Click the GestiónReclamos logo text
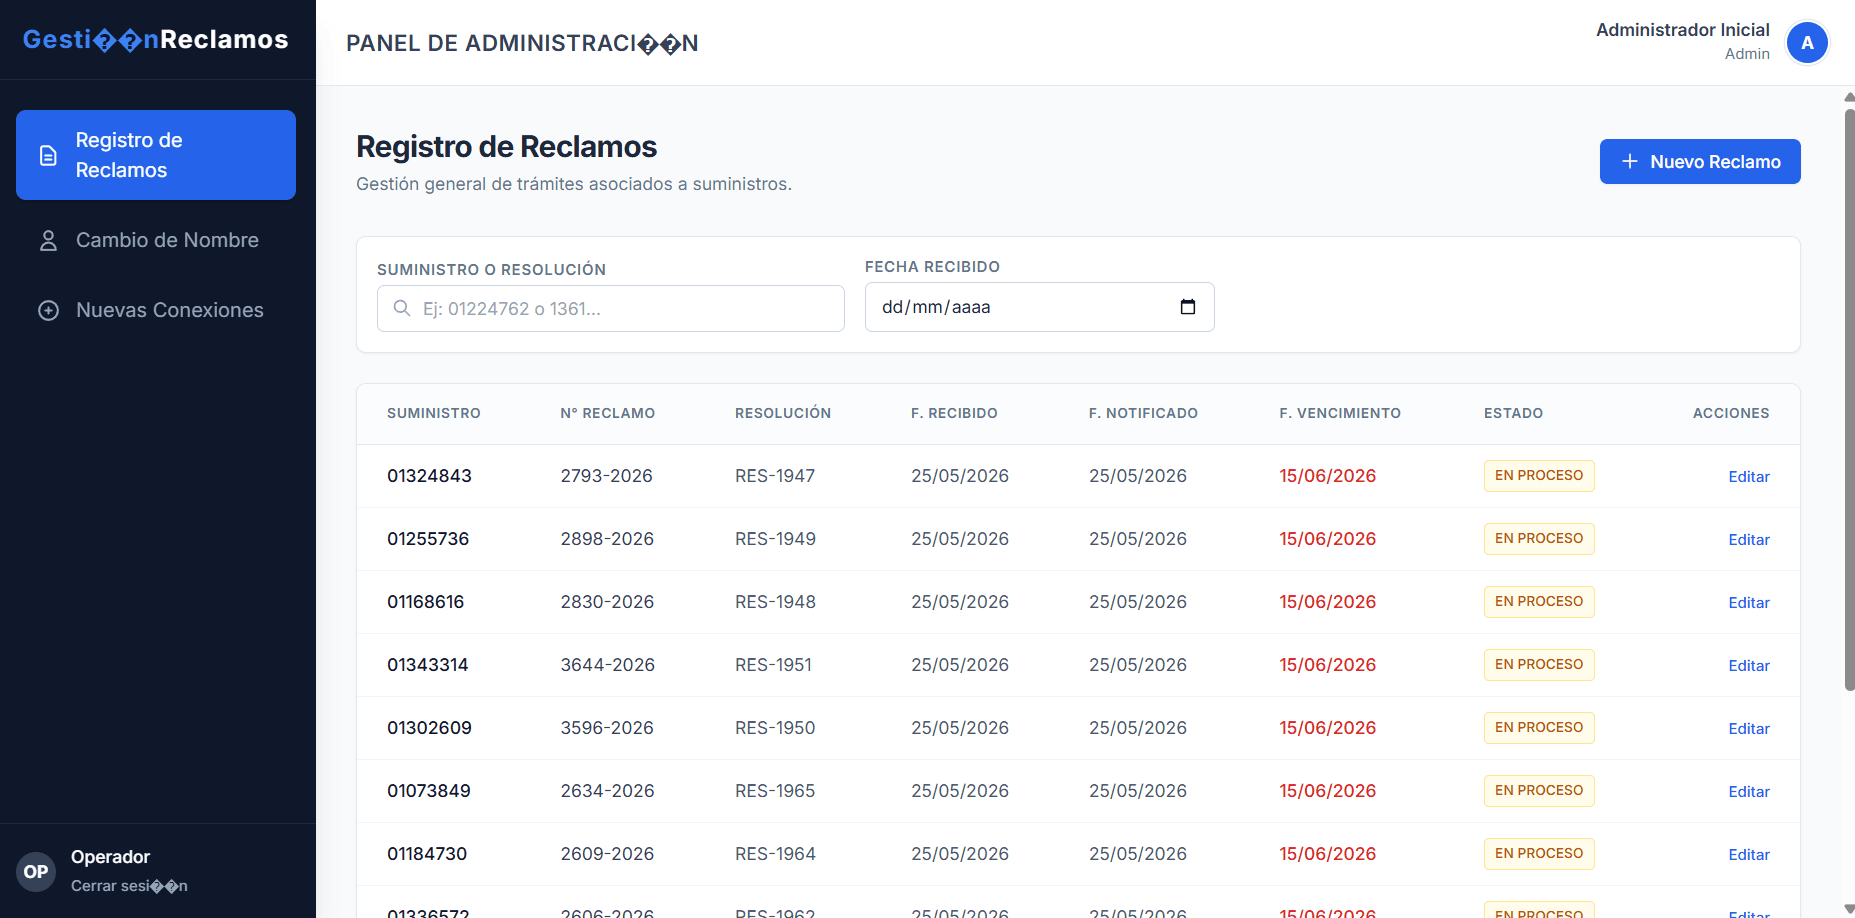The height and width of the screenshot is (918, 1855). click(x=155, y=39)
